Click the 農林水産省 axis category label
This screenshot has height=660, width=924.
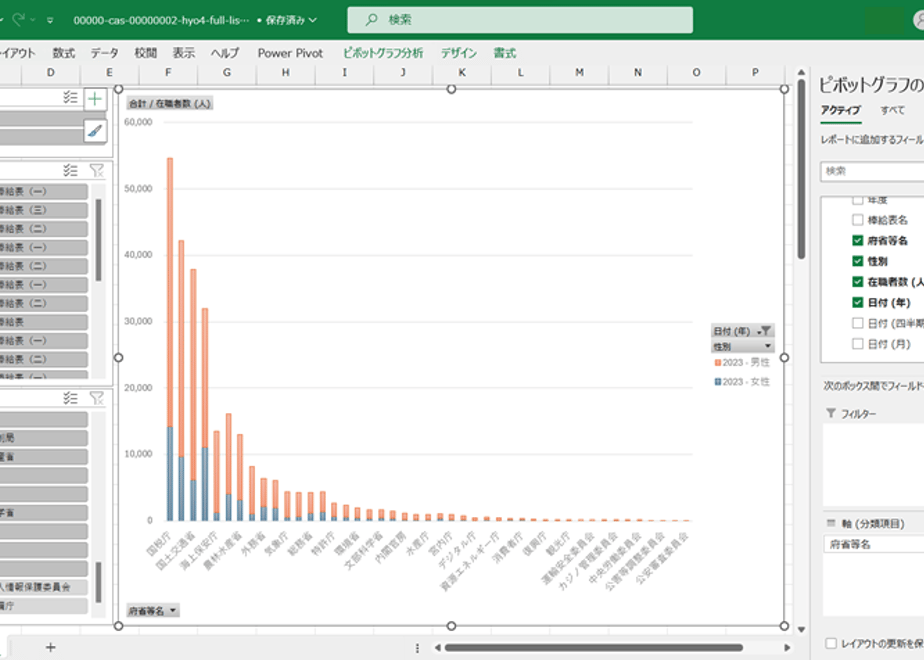coord(222,552)
